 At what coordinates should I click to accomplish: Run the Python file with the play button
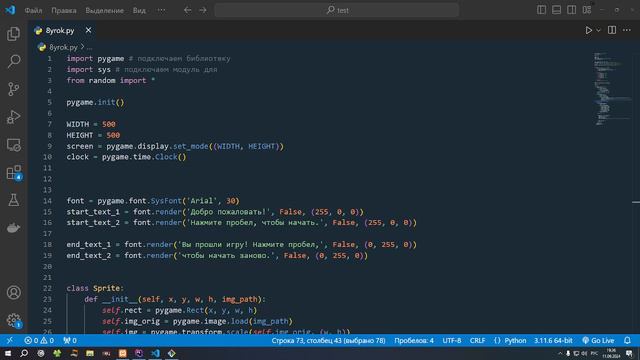589,30
